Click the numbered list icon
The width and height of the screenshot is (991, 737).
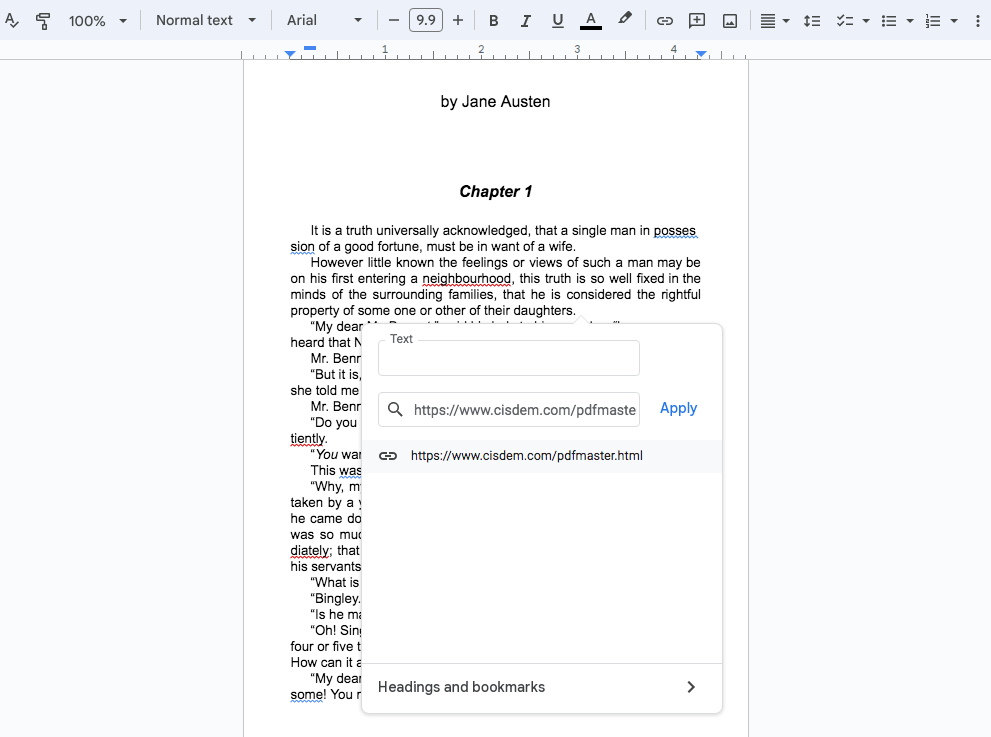933,21
